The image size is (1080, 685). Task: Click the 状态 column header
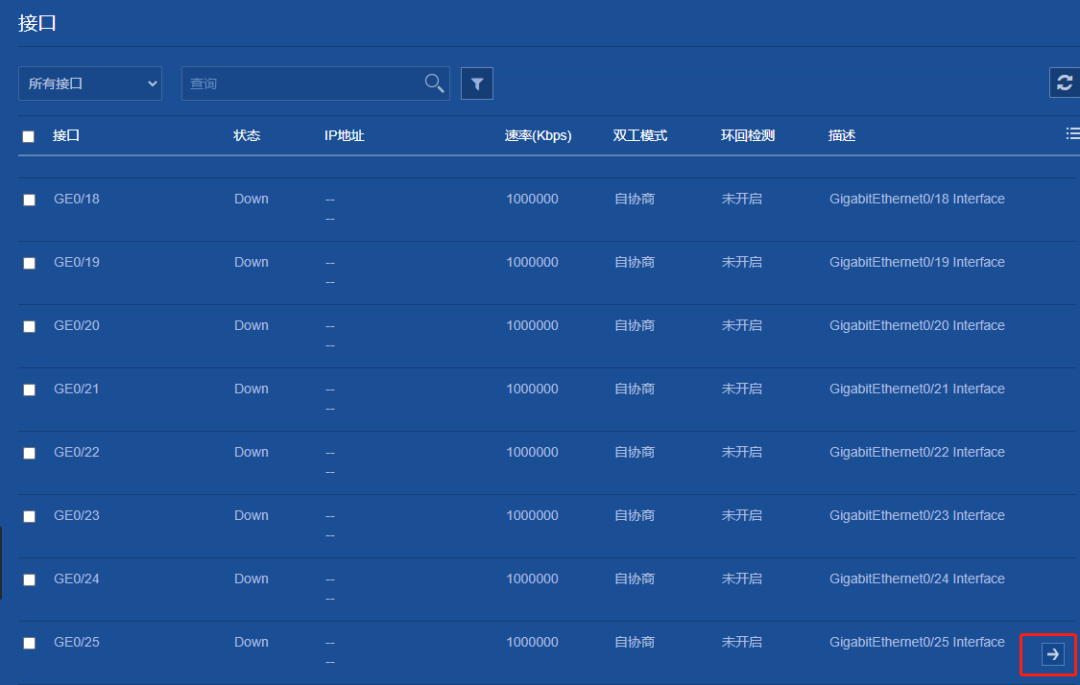point(247,136)
